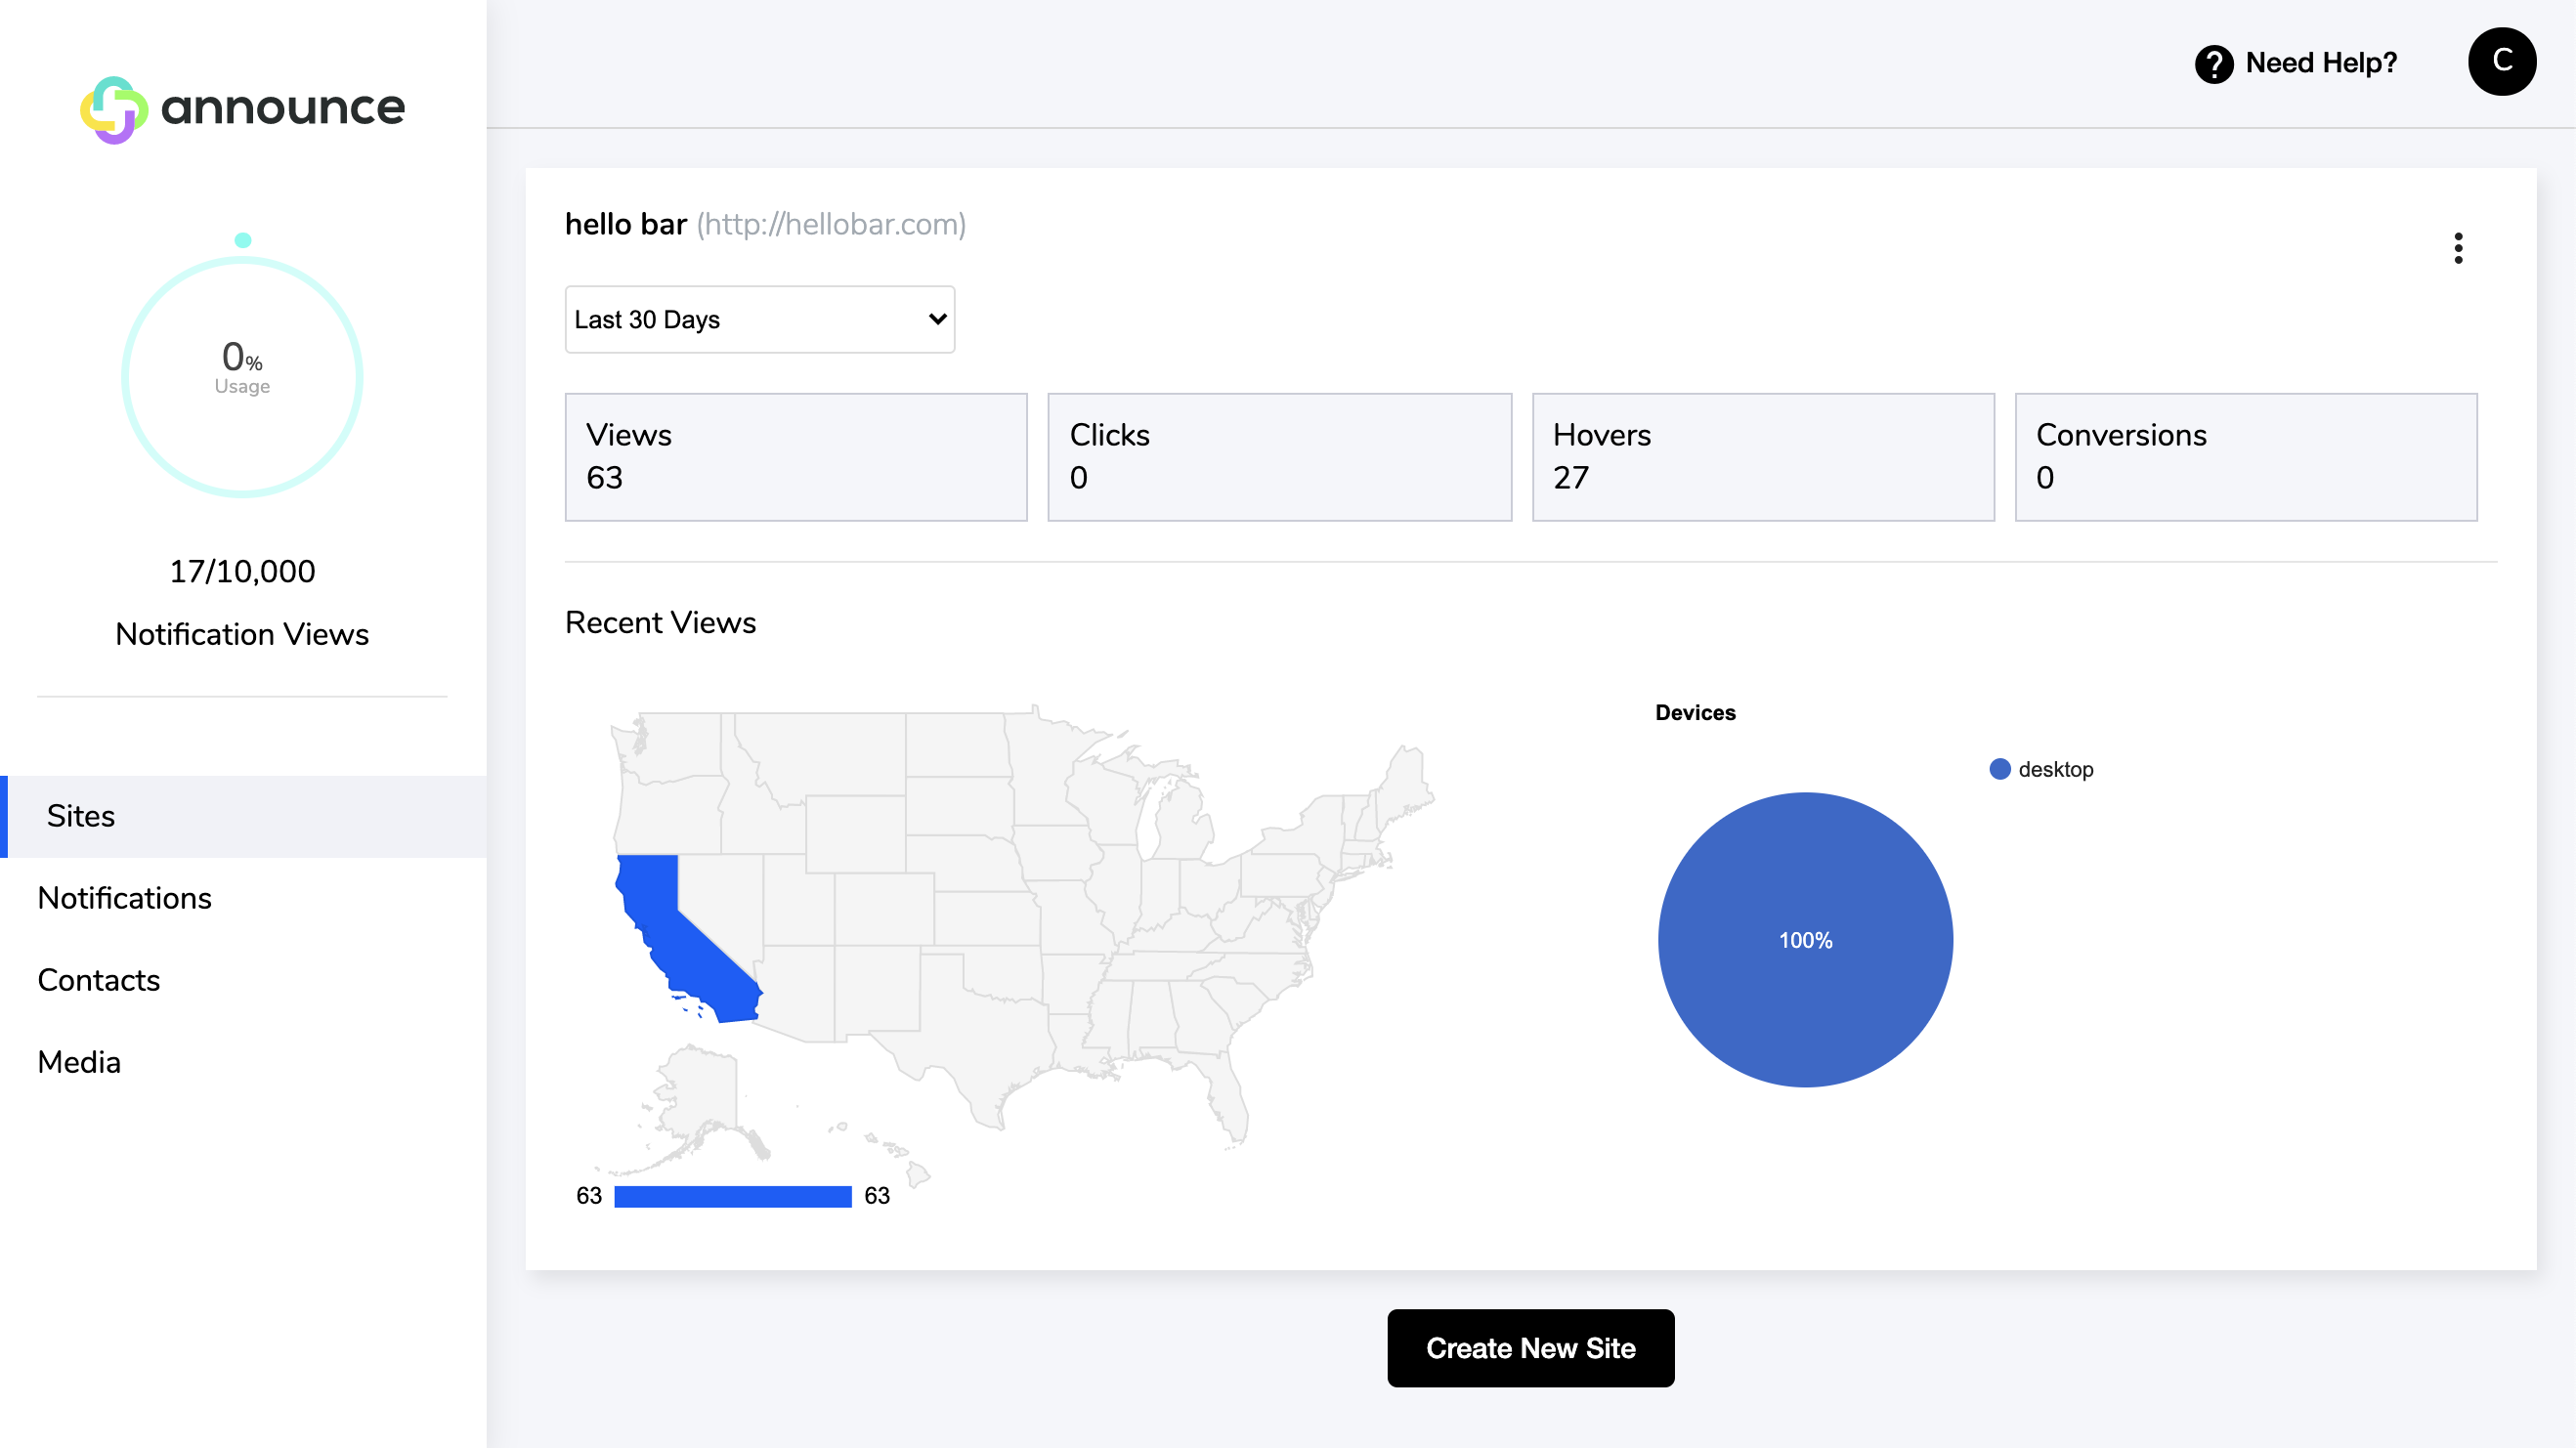Navigate to the Media section
The image size is (2576, 1448).
point(79,1062)
